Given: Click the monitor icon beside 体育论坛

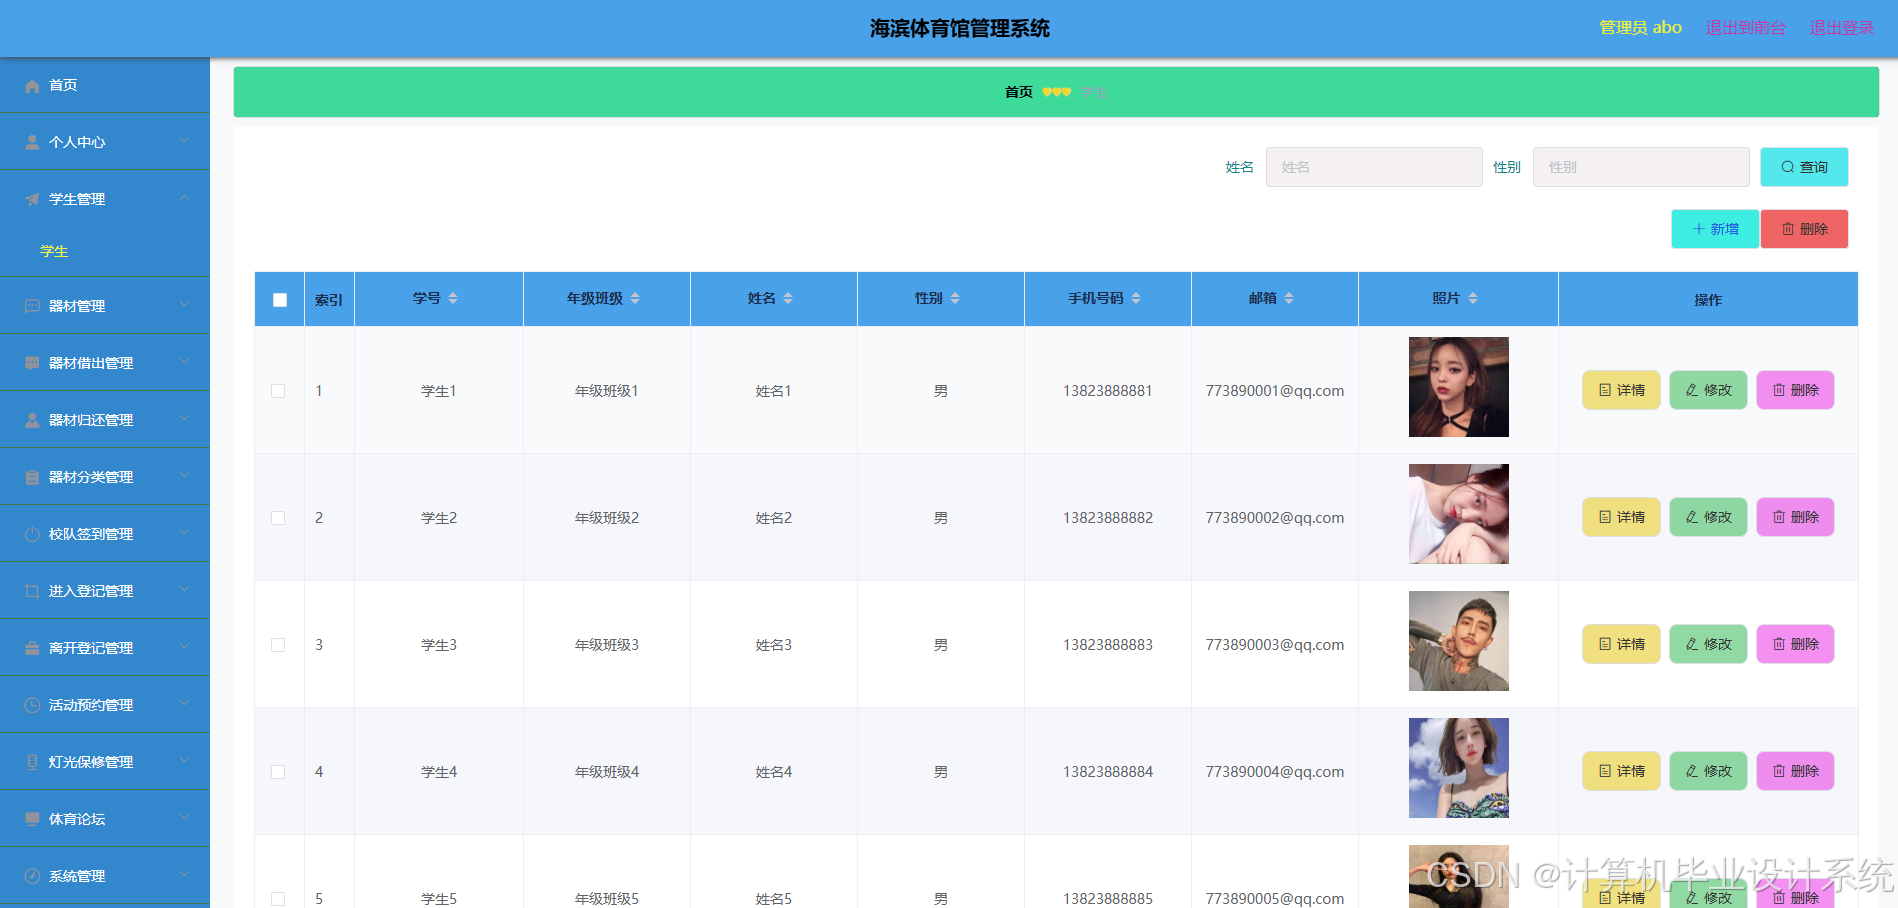Looking at the screenshot, I should (x=32, y=820).
